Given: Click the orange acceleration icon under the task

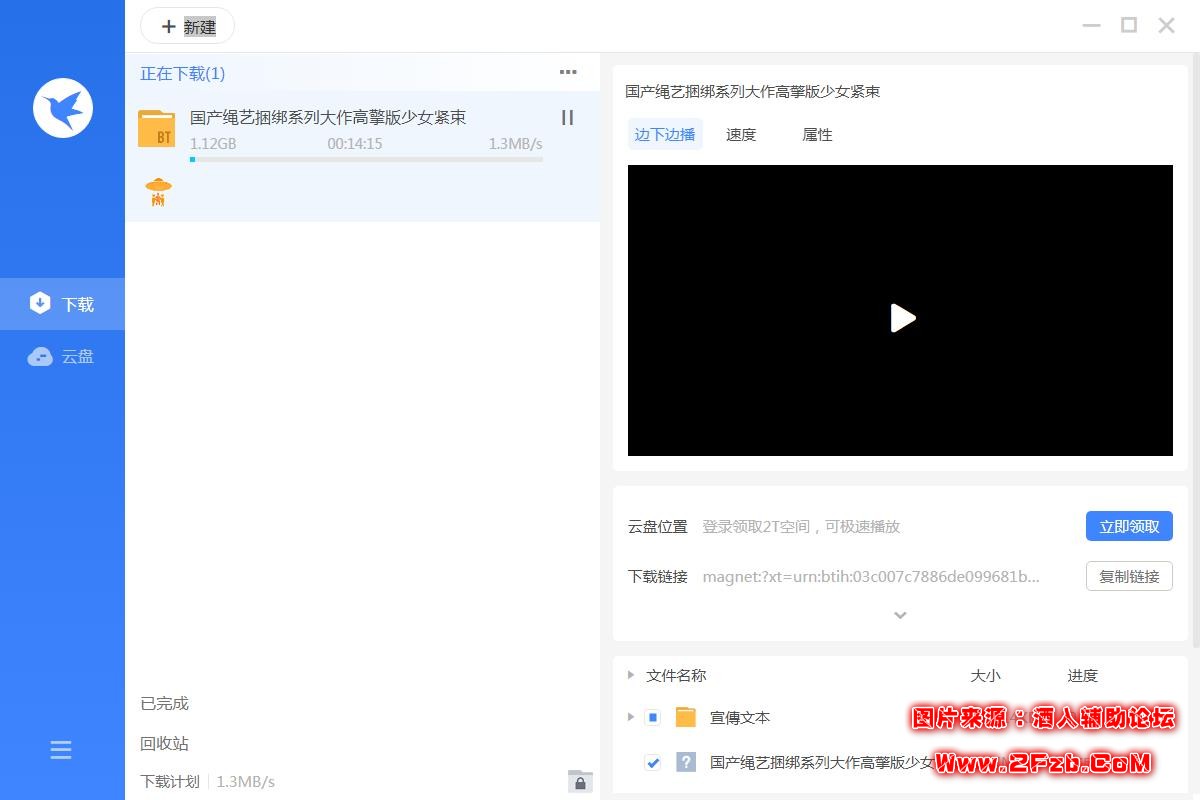Looking at the screenshot, I should point(158,191).
